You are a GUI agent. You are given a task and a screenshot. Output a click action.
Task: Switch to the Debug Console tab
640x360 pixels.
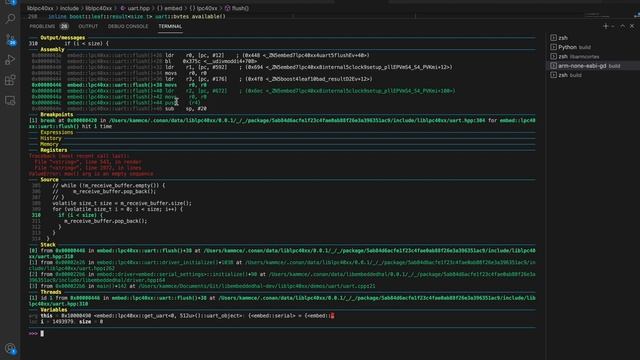pos(128,26)
